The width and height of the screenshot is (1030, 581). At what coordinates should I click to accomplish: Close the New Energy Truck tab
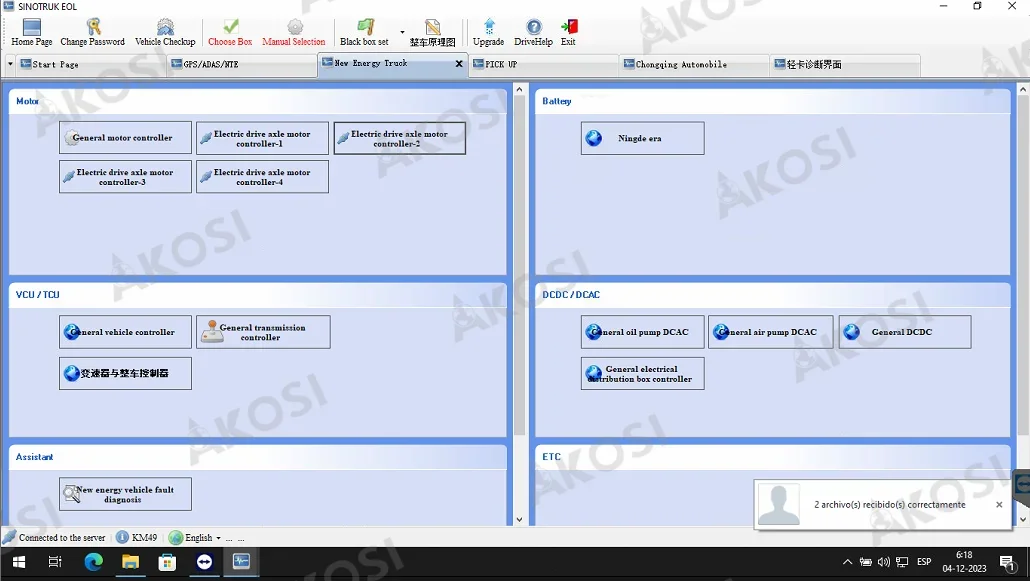point(459,64)
